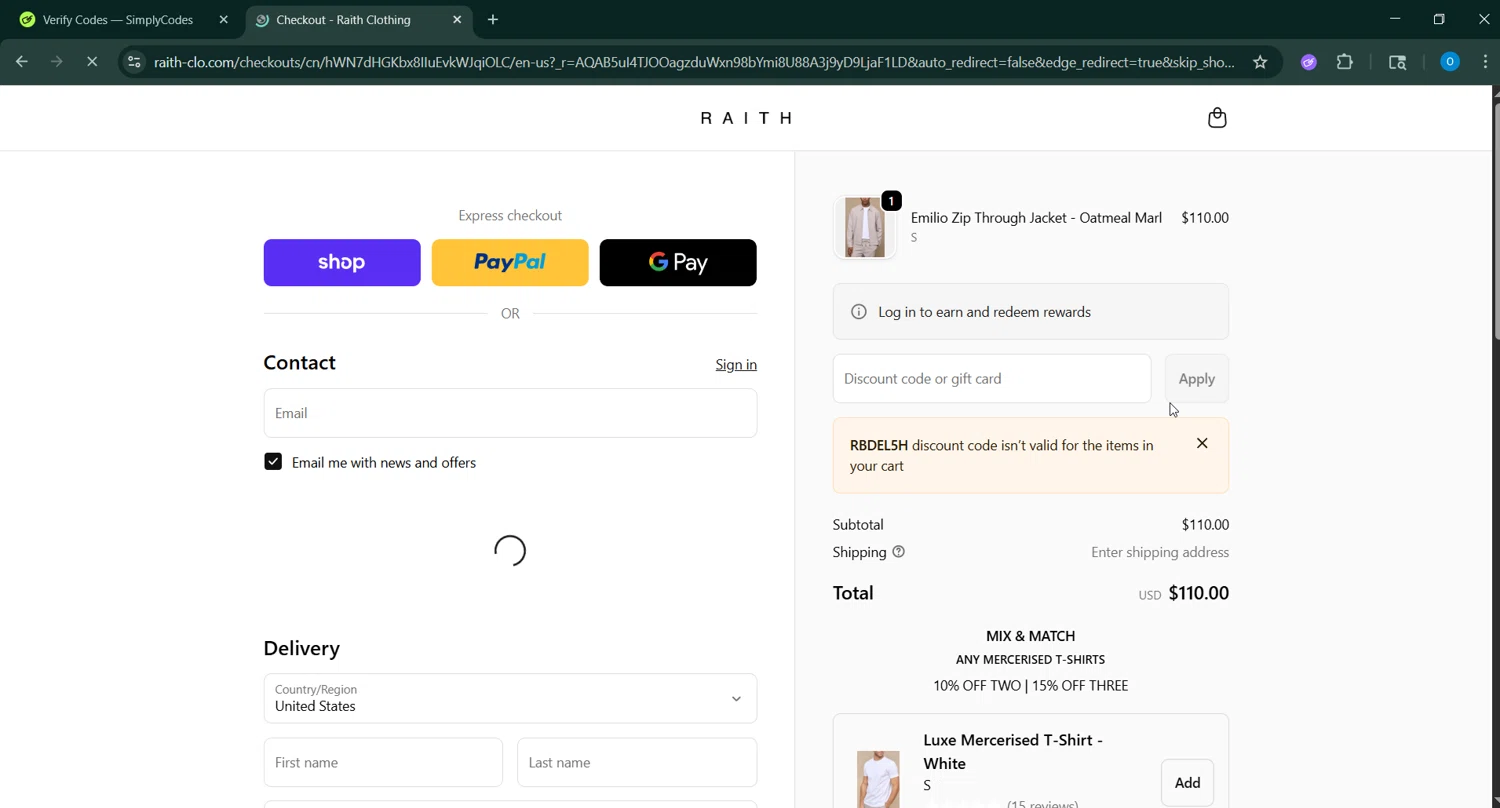Image resolution: width=1500 pixels, height=808 pixels.
Task: Go back using the browser back arrow
Action: [22, 62]
